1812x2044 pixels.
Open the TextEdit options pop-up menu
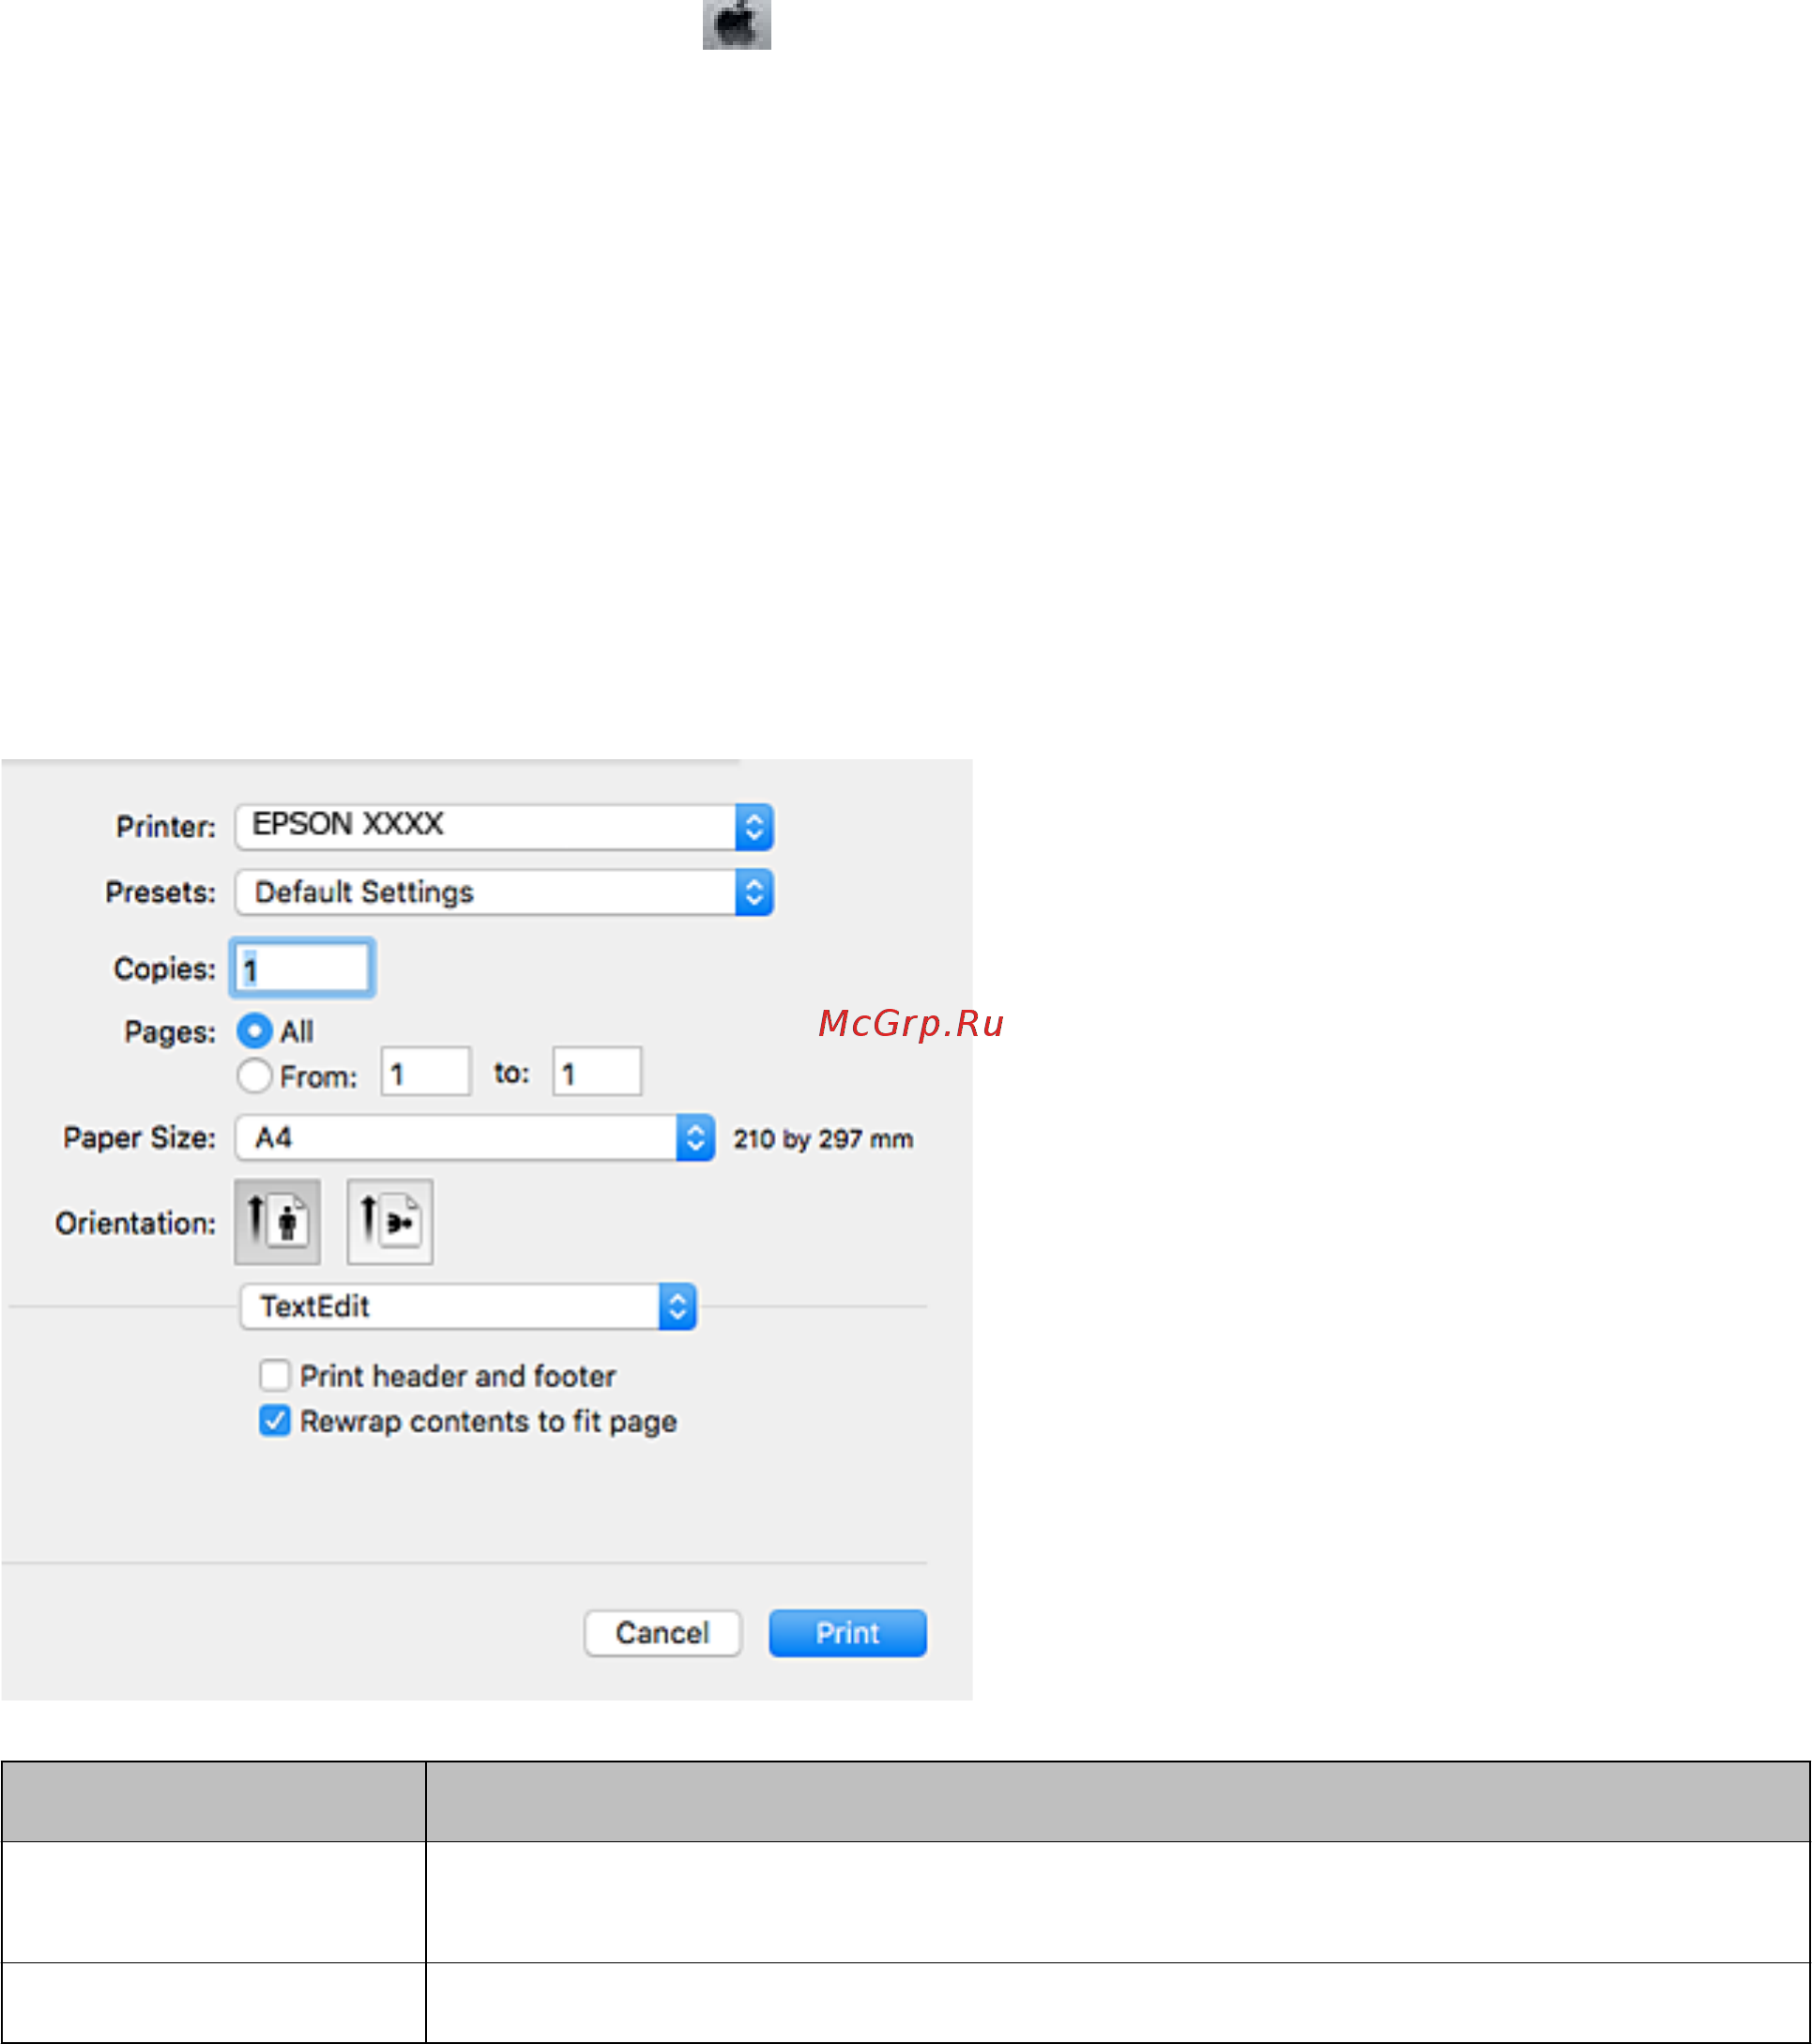(x=468, y=1307)
